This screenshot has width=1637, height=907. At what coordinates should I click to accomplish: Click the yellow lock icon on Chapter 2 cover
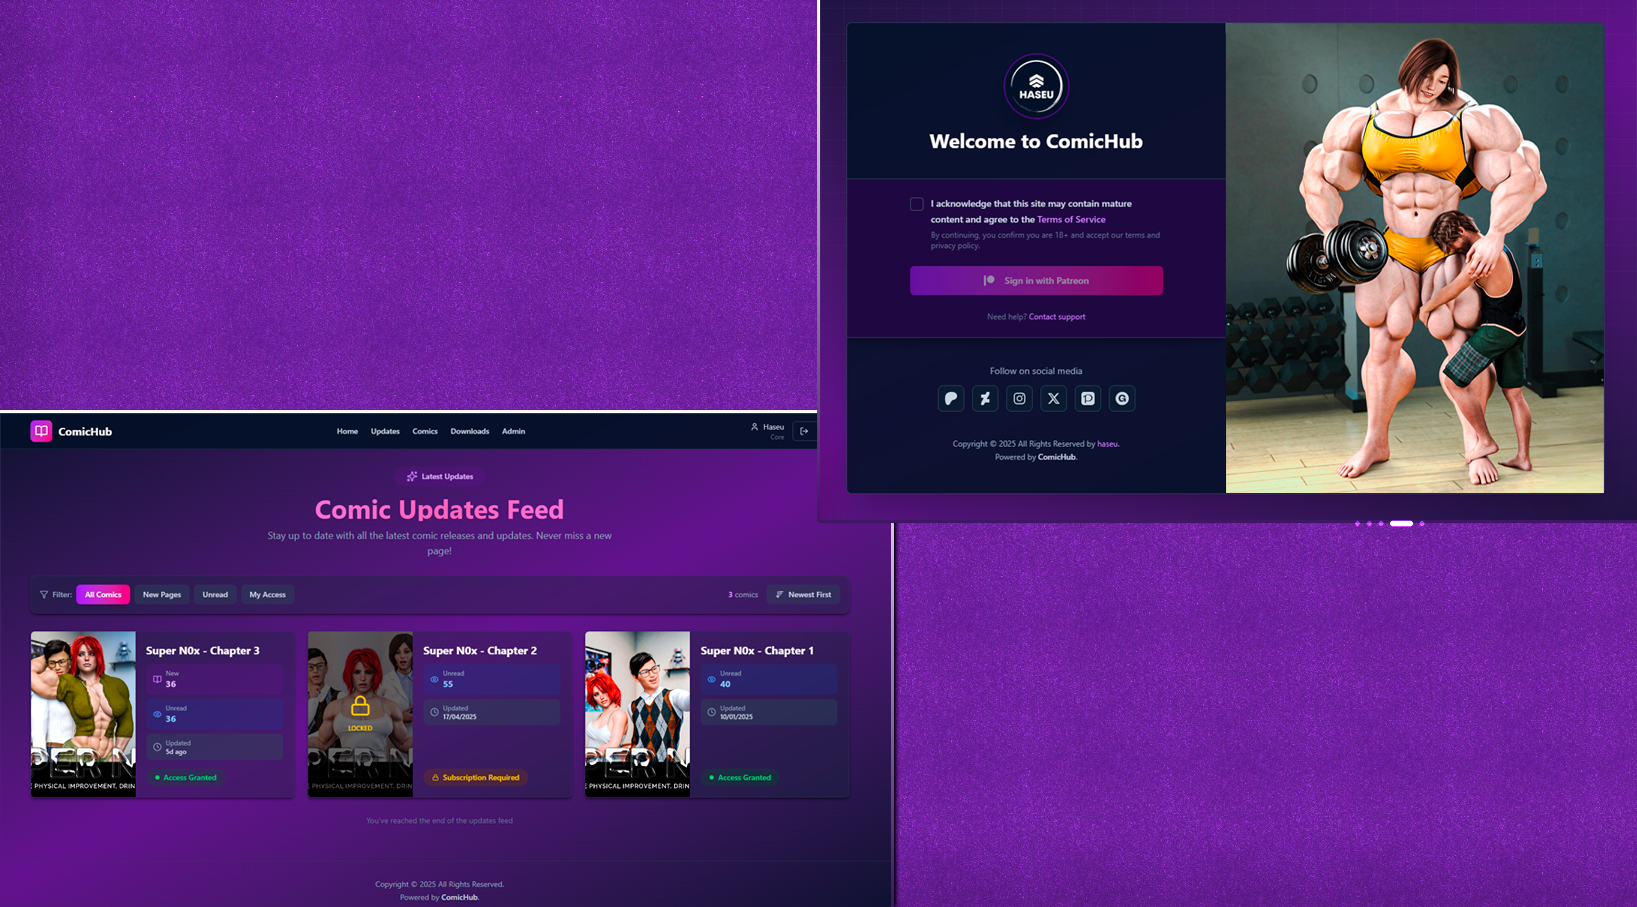[x=360, y=707]
